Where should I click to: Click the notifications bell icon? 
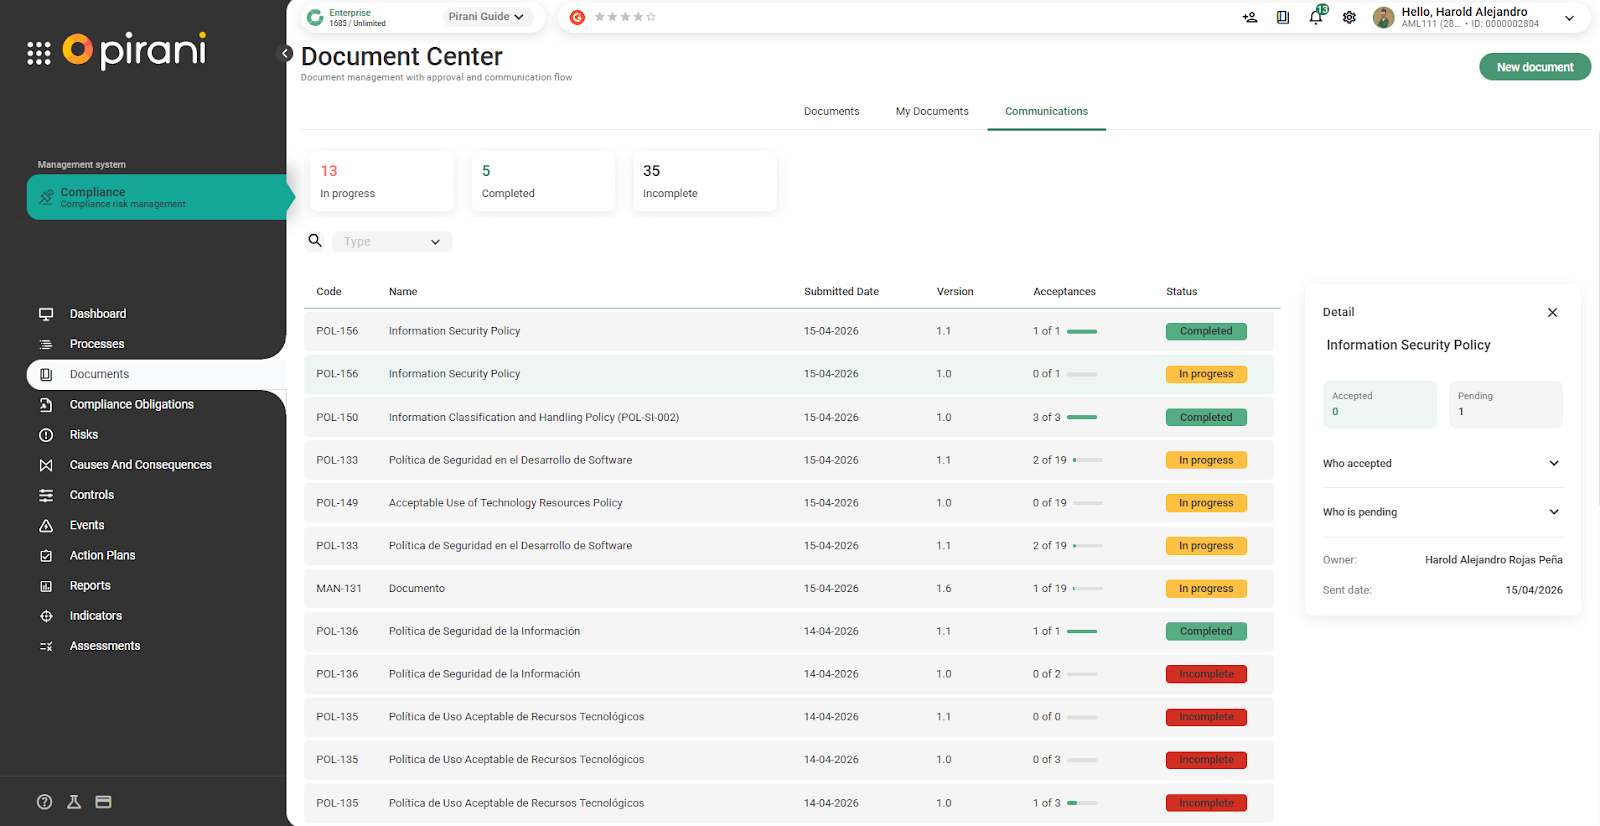tap(1316, 17)
